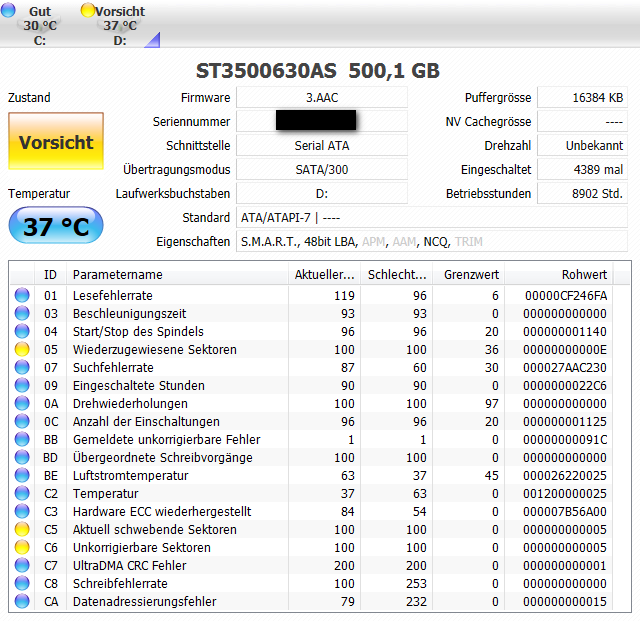Select the Lesefehlerrate parameter name

(x=113, y=295)
